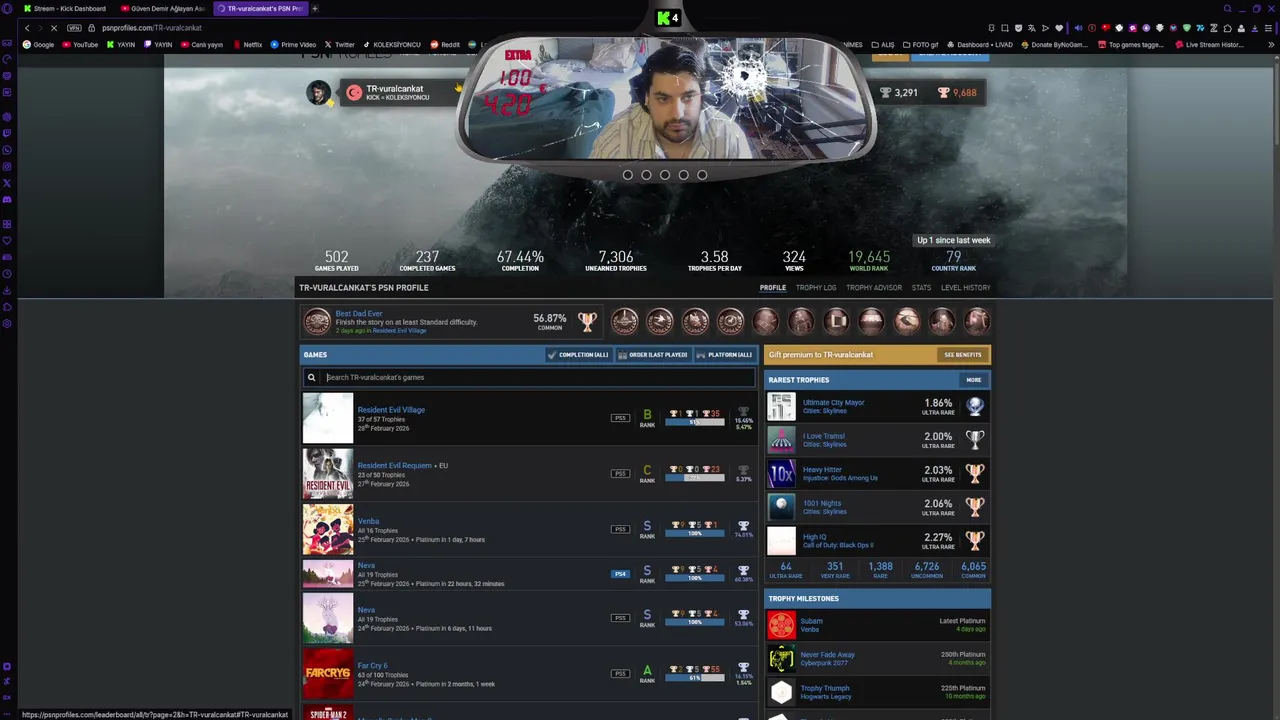Click the speaker mute icon in toolbar

click(1078, 28)
